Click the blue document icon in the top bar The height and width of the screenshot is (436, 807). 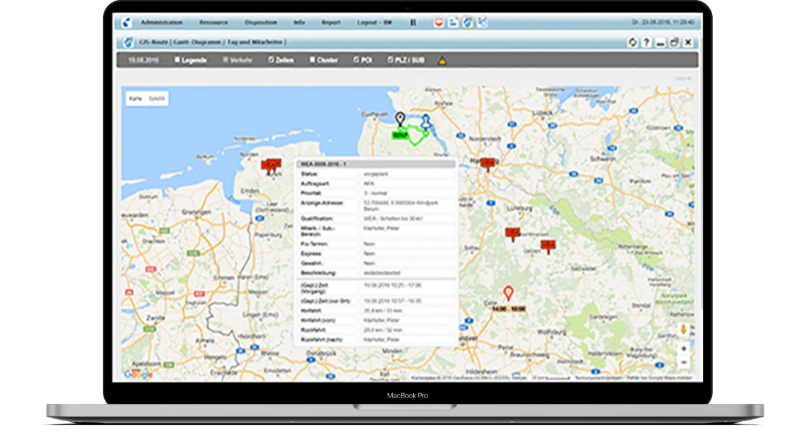click(453, 23)
